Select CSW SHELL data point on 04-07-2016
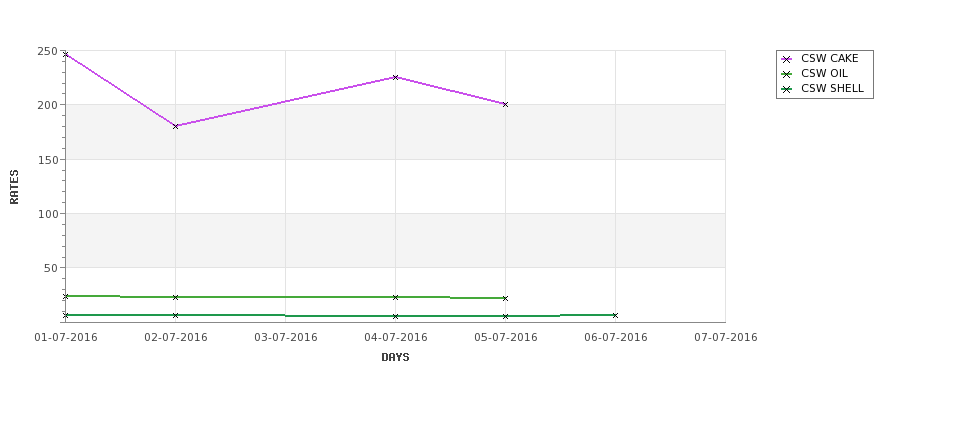This screenshot has height=429, width=975. pos(395,316)
